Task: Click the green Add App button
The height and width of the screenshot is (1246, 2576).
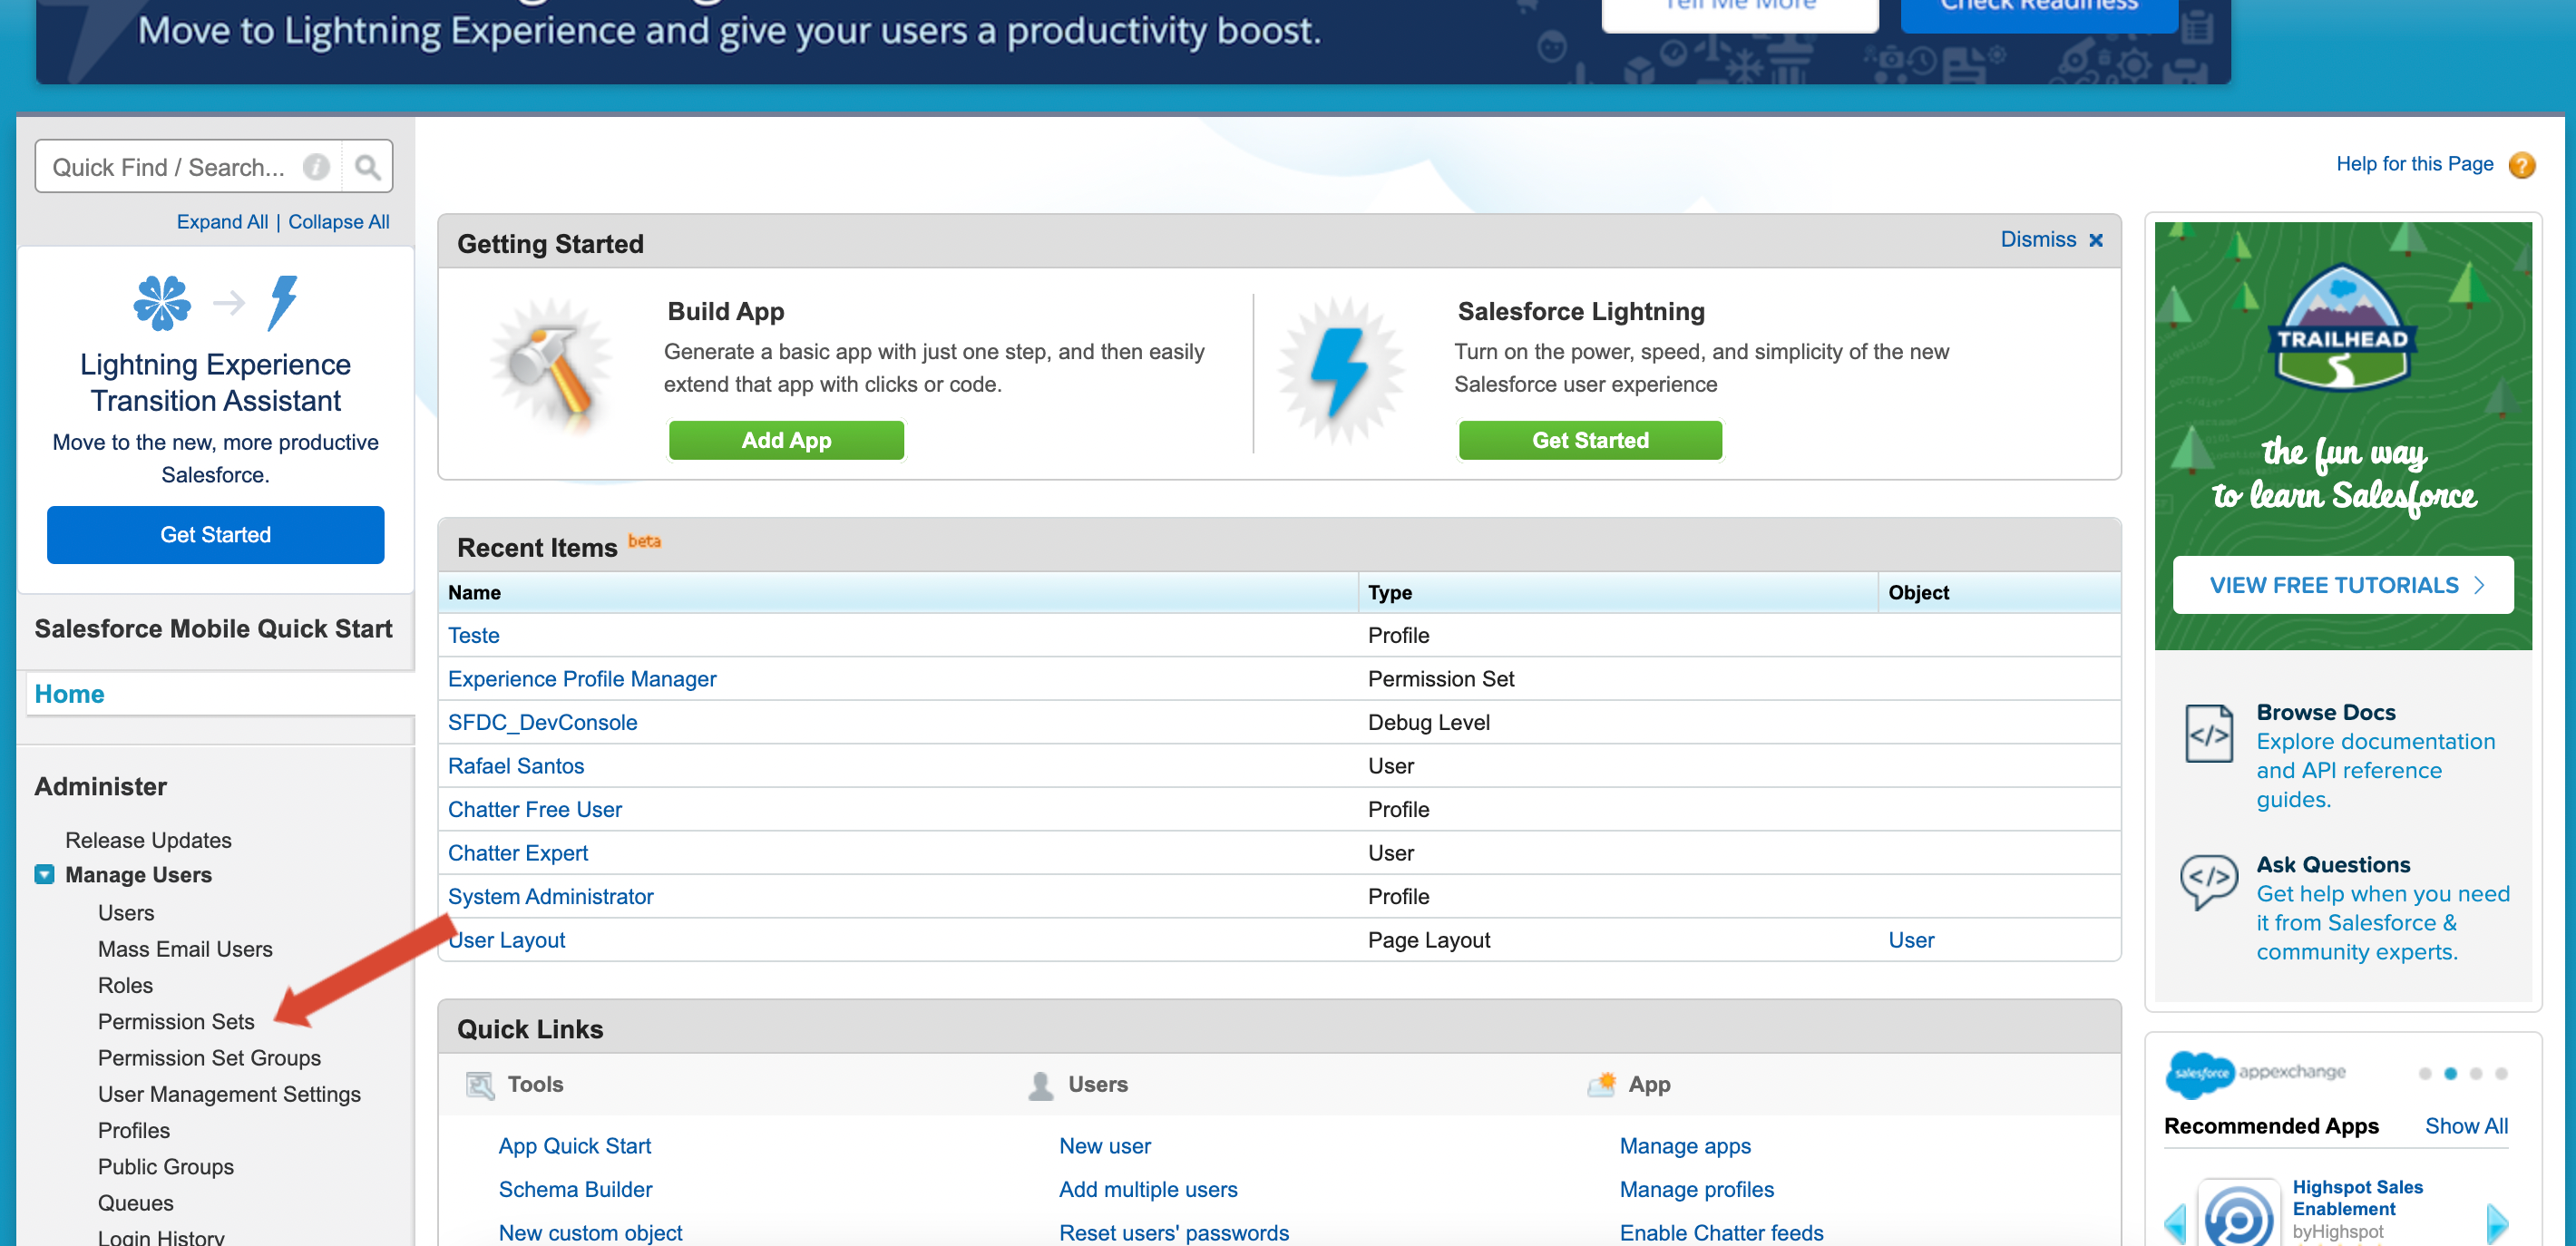Action: tap(786, 440)
